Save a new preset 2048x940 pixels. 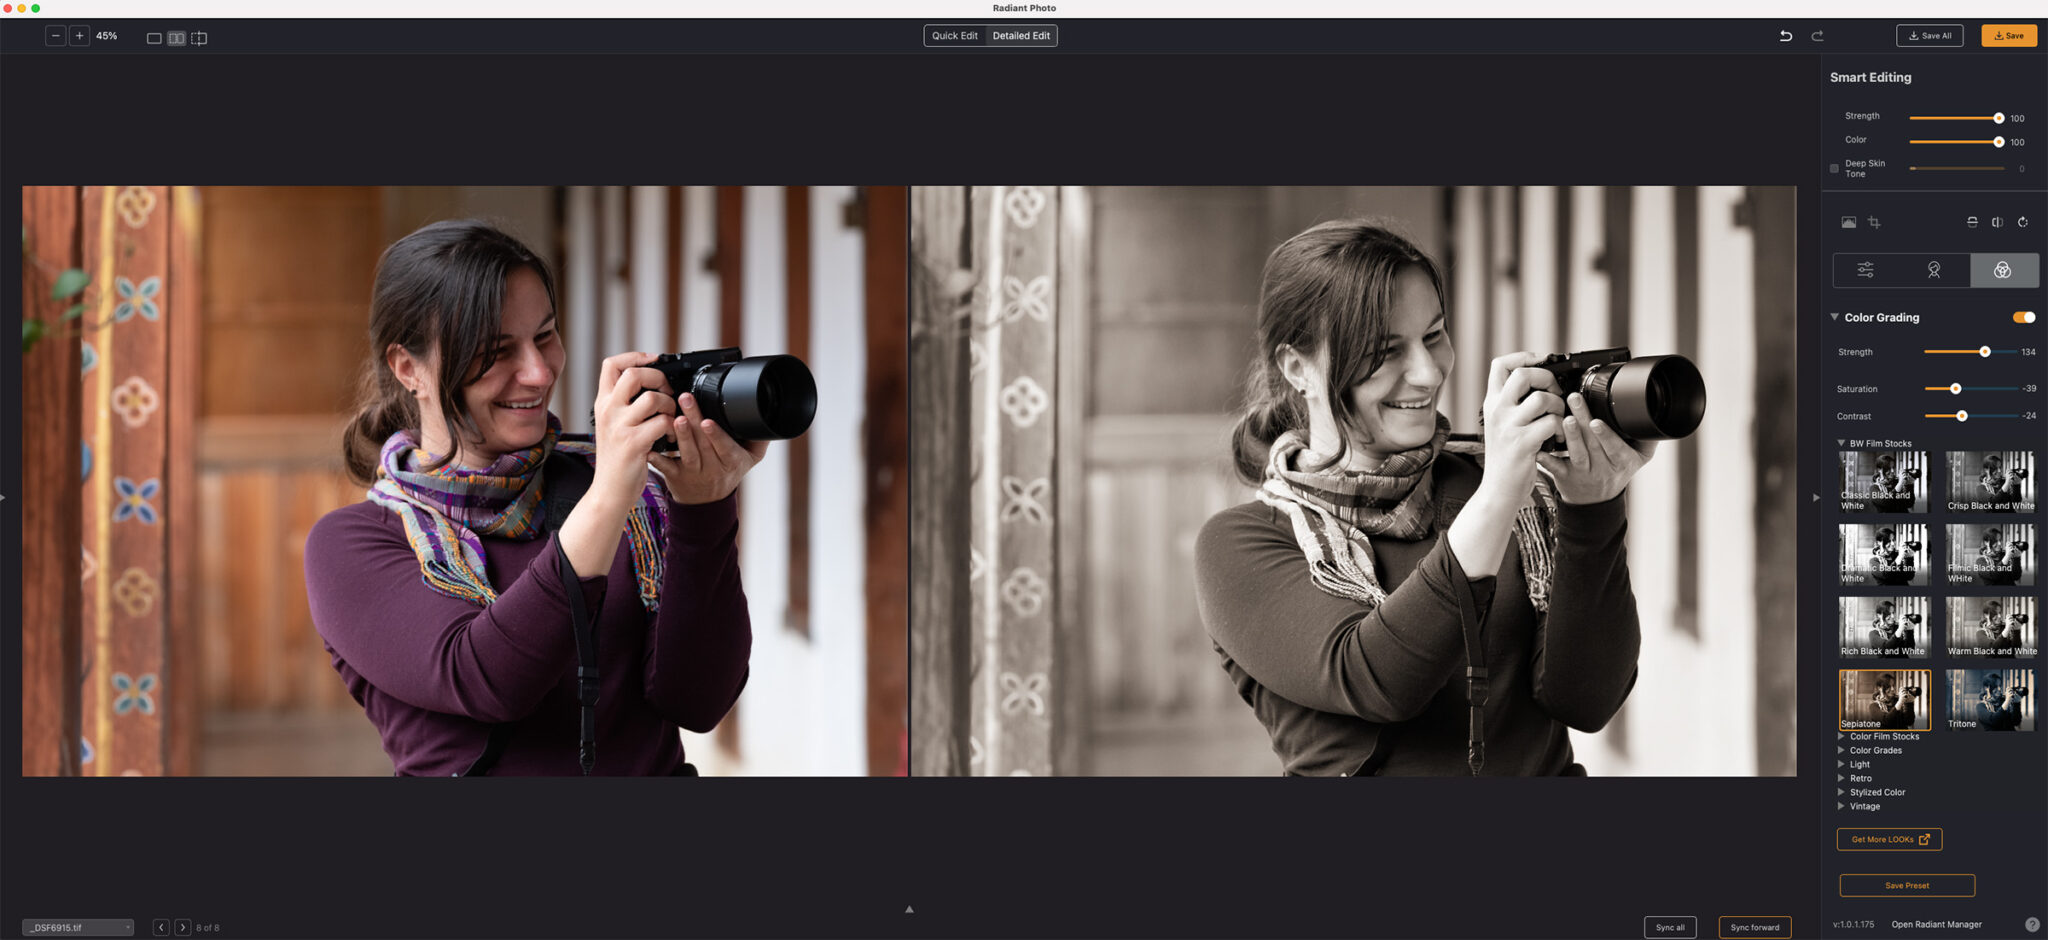[1906, 885]
